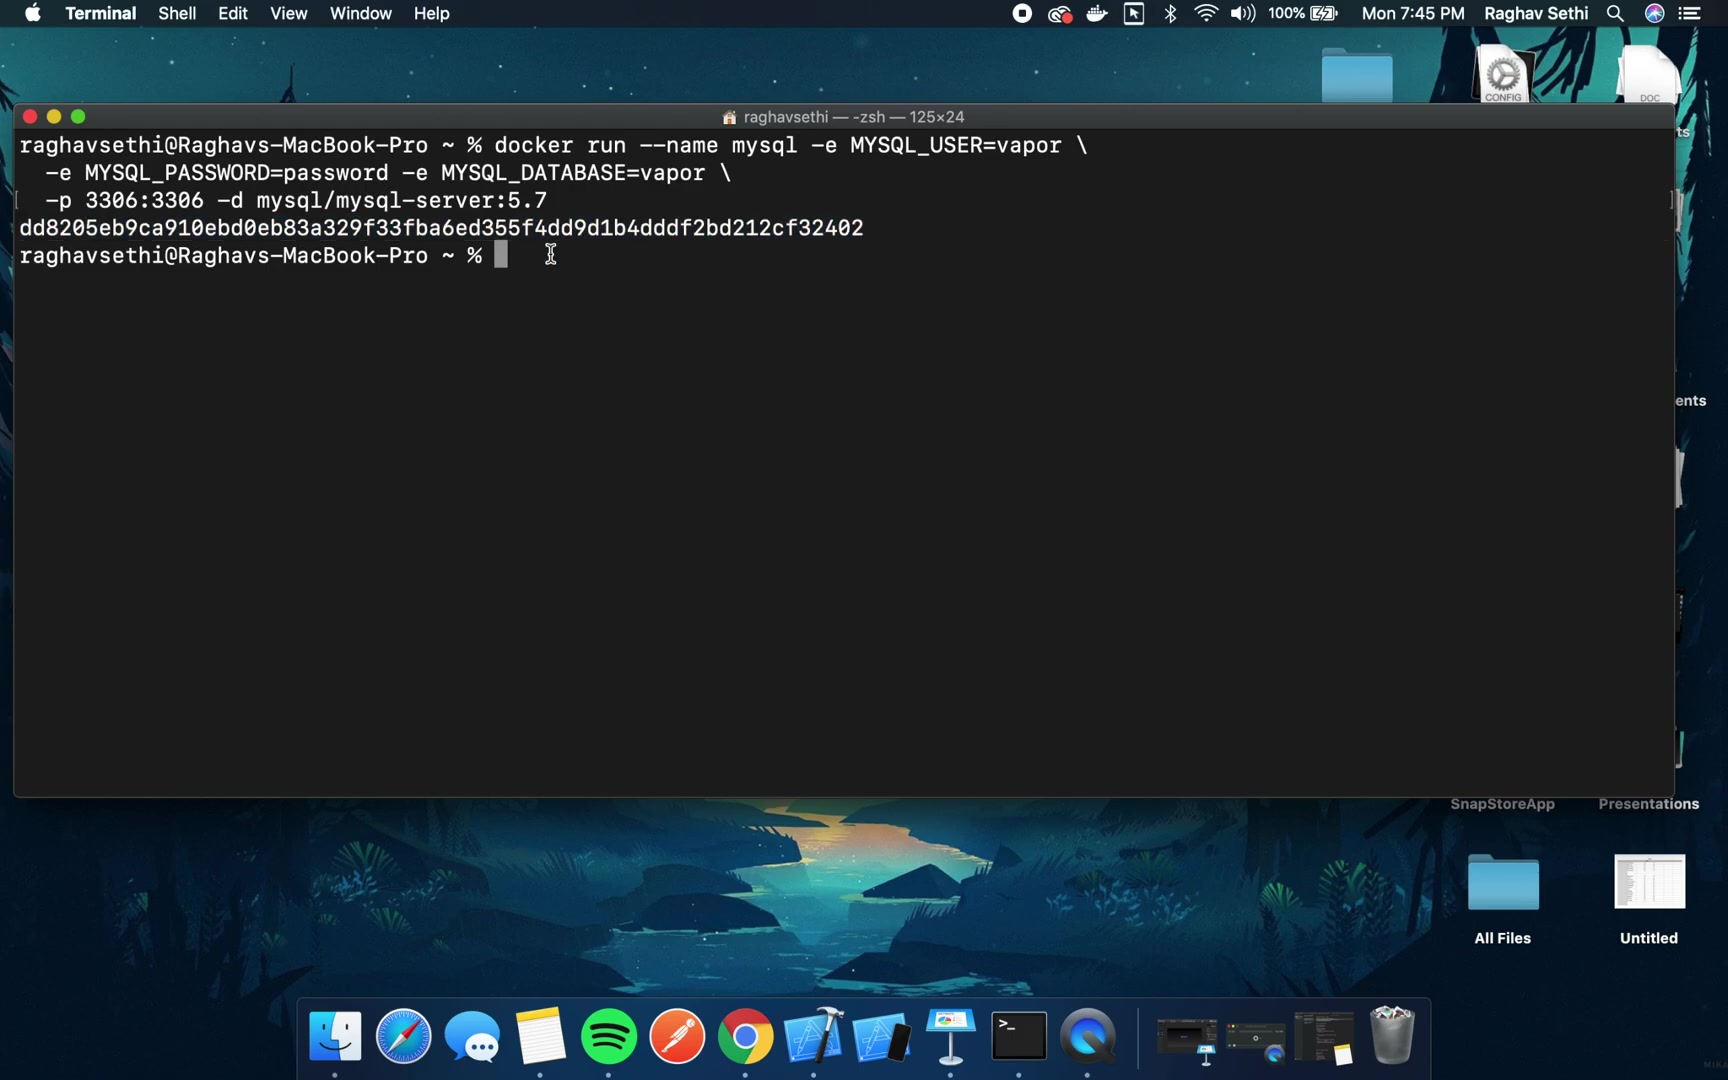Open Docker from the menu bar
This screenshot has width=1728, height=1080.
[1097, 13]
